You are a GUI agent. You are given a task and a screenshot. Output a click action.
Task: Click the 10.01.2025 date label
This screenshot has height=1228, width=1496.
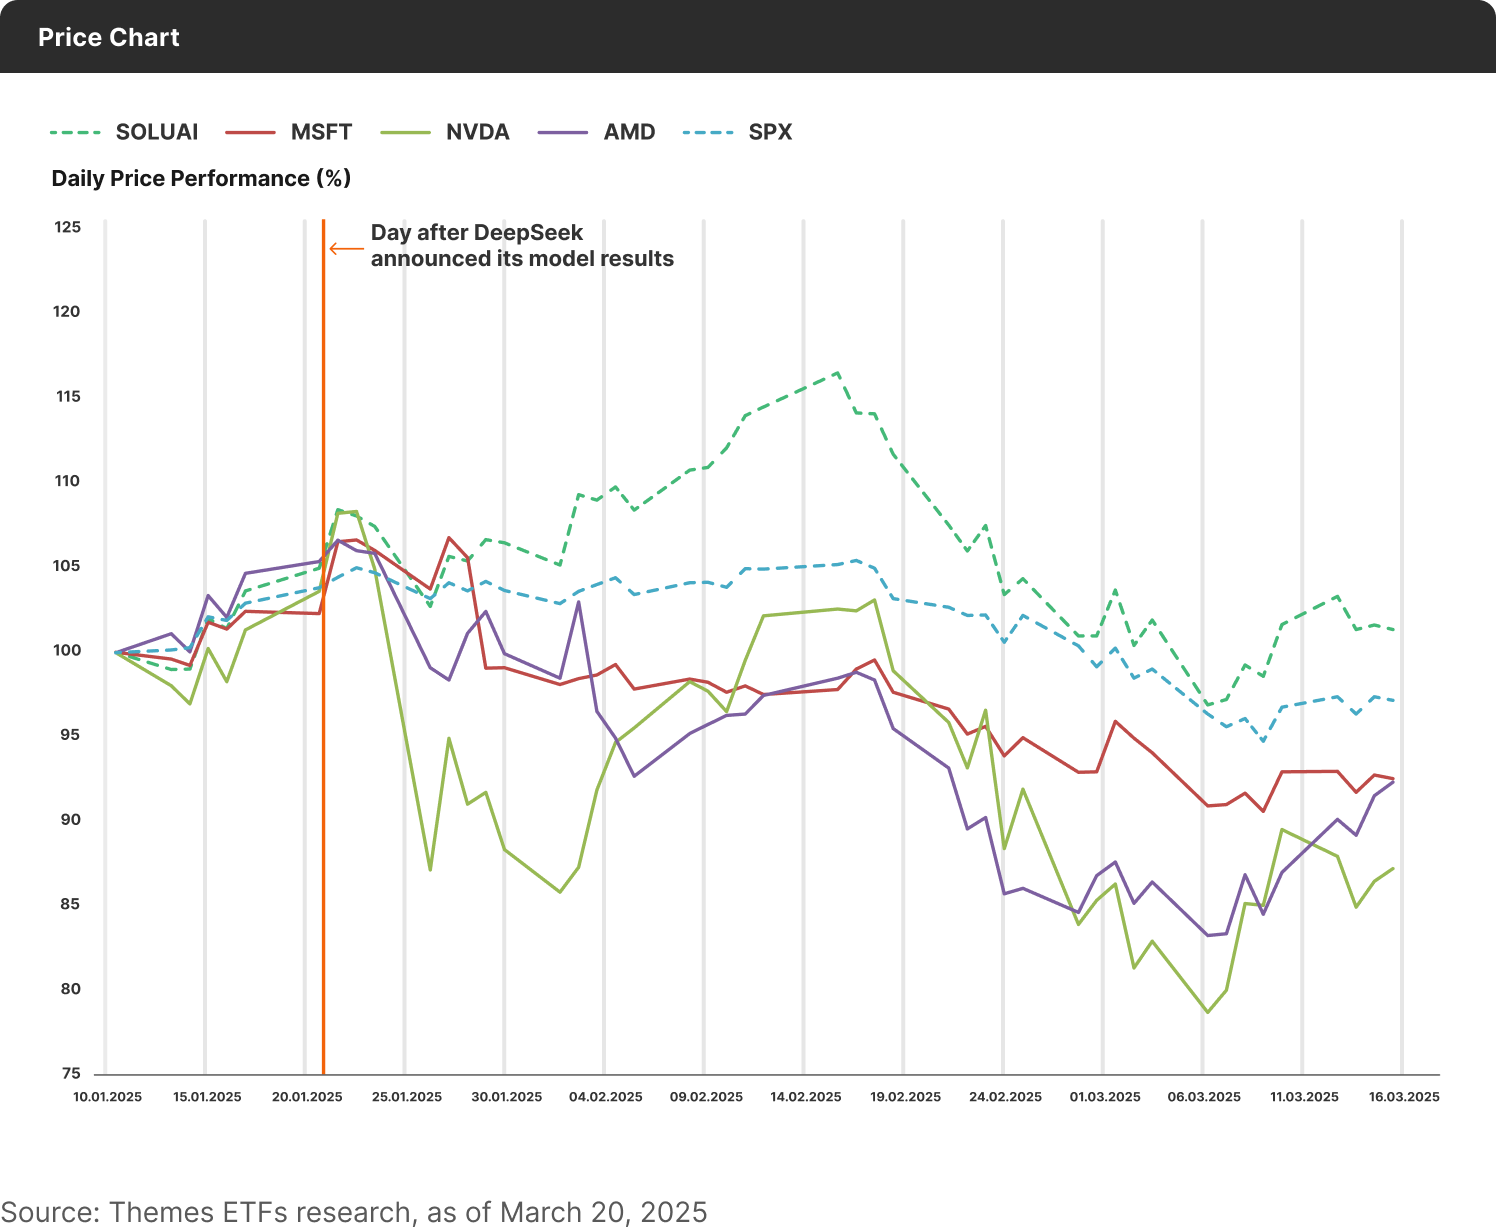coord(107,1097)
